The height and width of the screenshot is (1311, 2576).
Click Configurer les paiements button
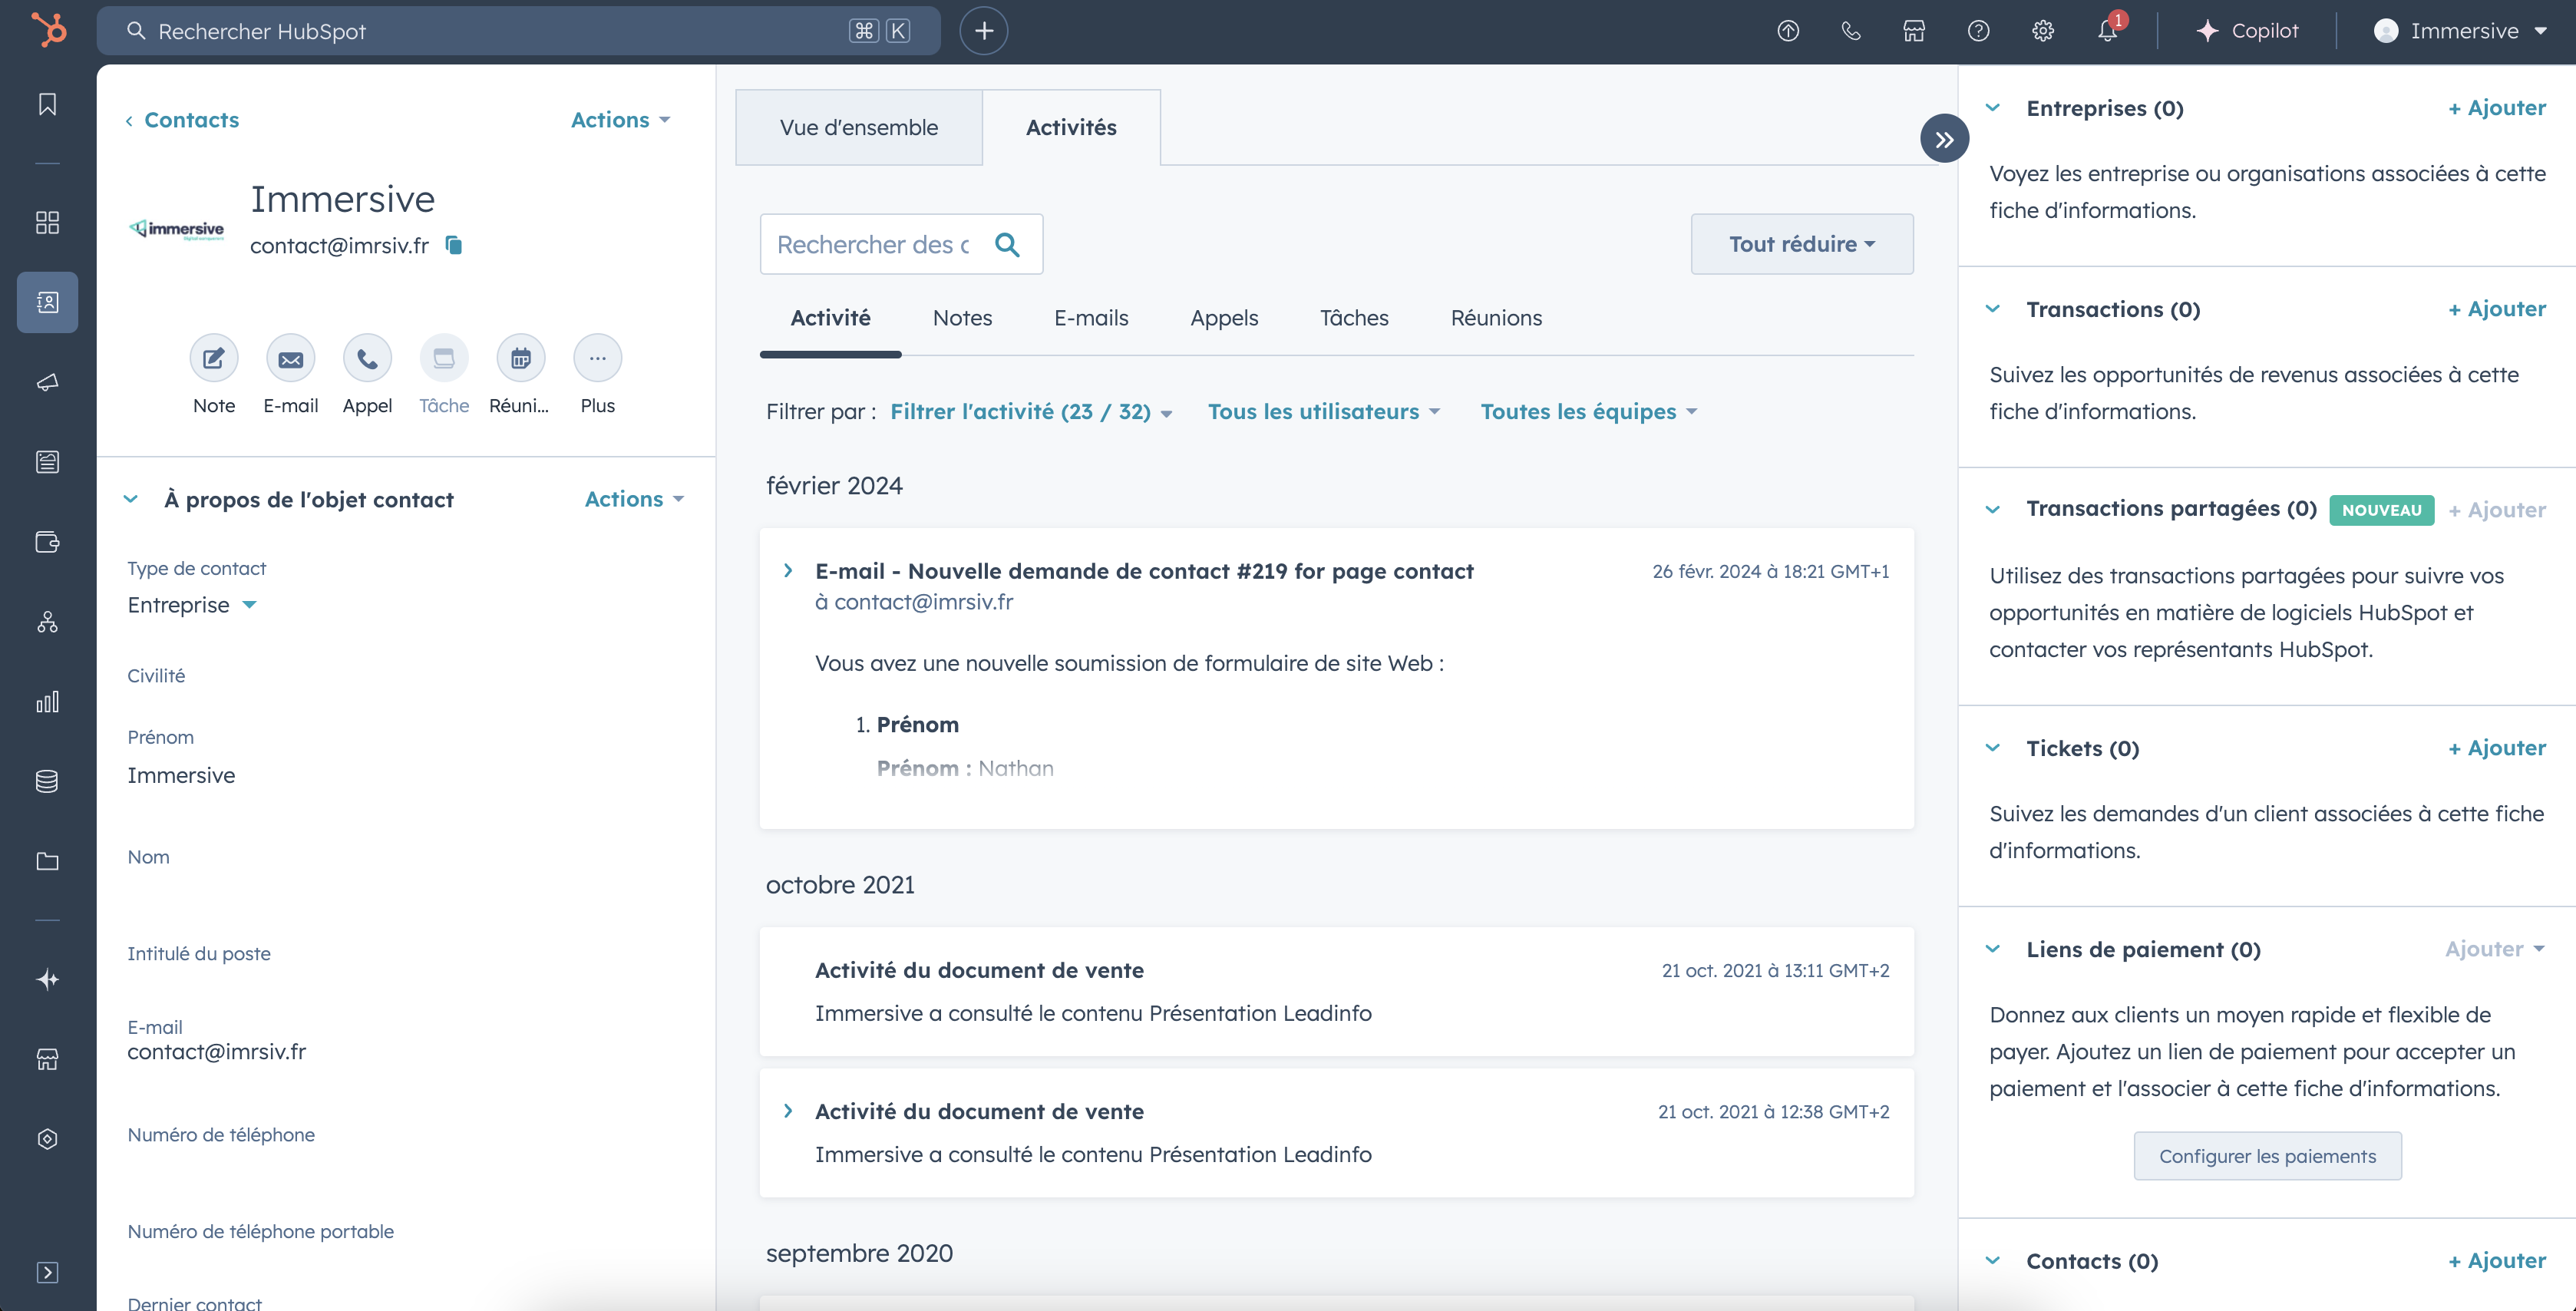click(2268, 1156)
